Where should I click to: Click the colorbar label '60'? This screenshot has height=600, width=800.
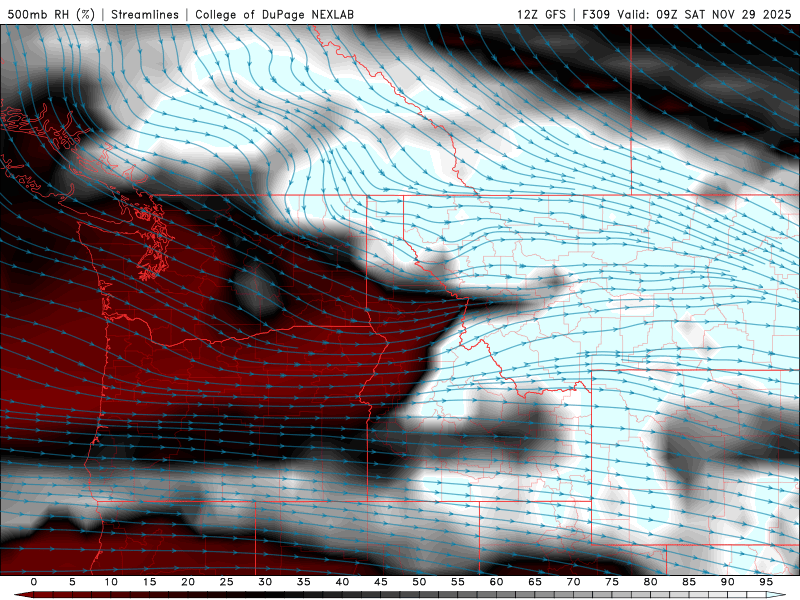(x=496, y=582)
